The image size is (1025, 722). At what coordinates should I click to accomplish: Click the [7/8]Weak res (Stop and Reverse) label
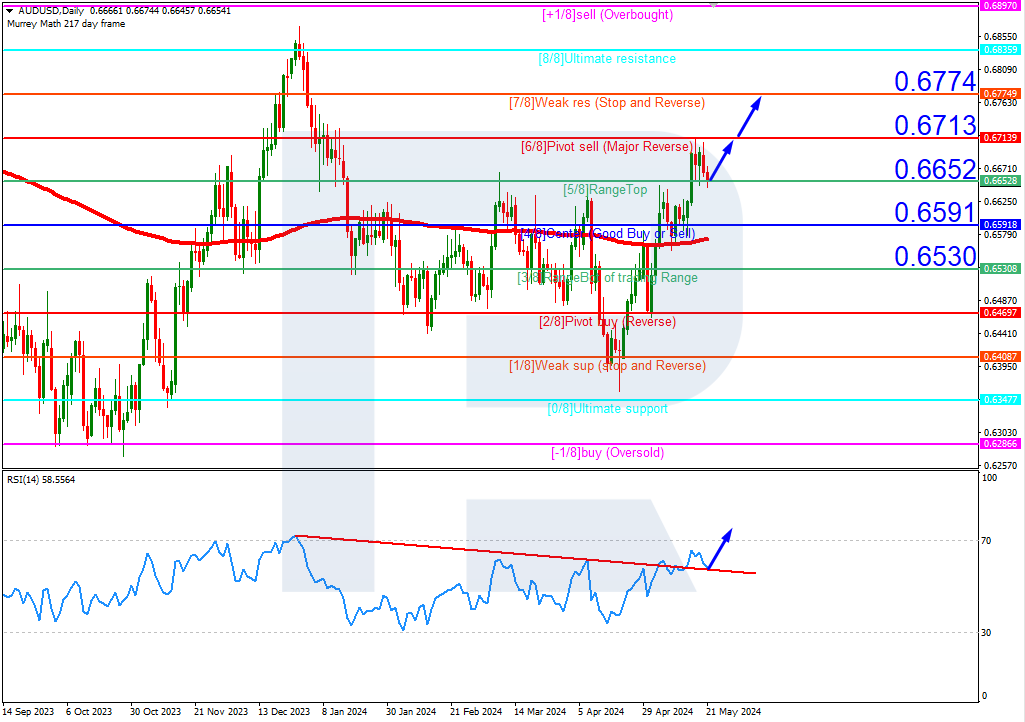tap(607, 103)
